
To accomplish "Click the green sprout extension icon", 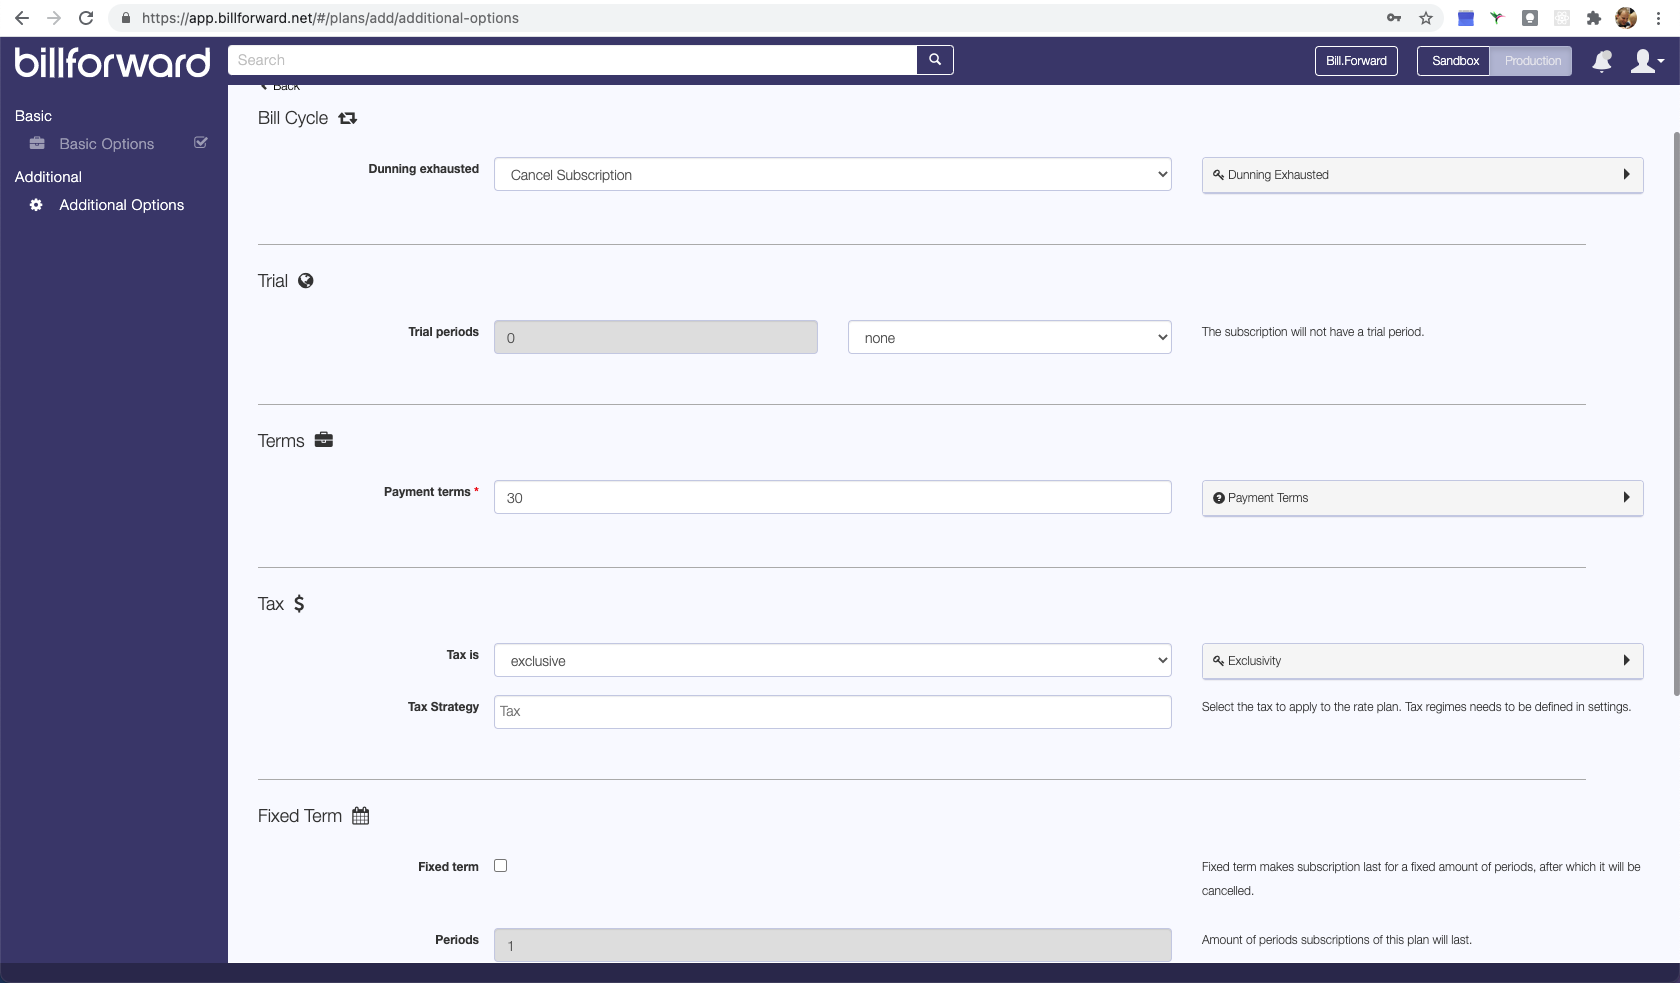I will [1497, 18].
